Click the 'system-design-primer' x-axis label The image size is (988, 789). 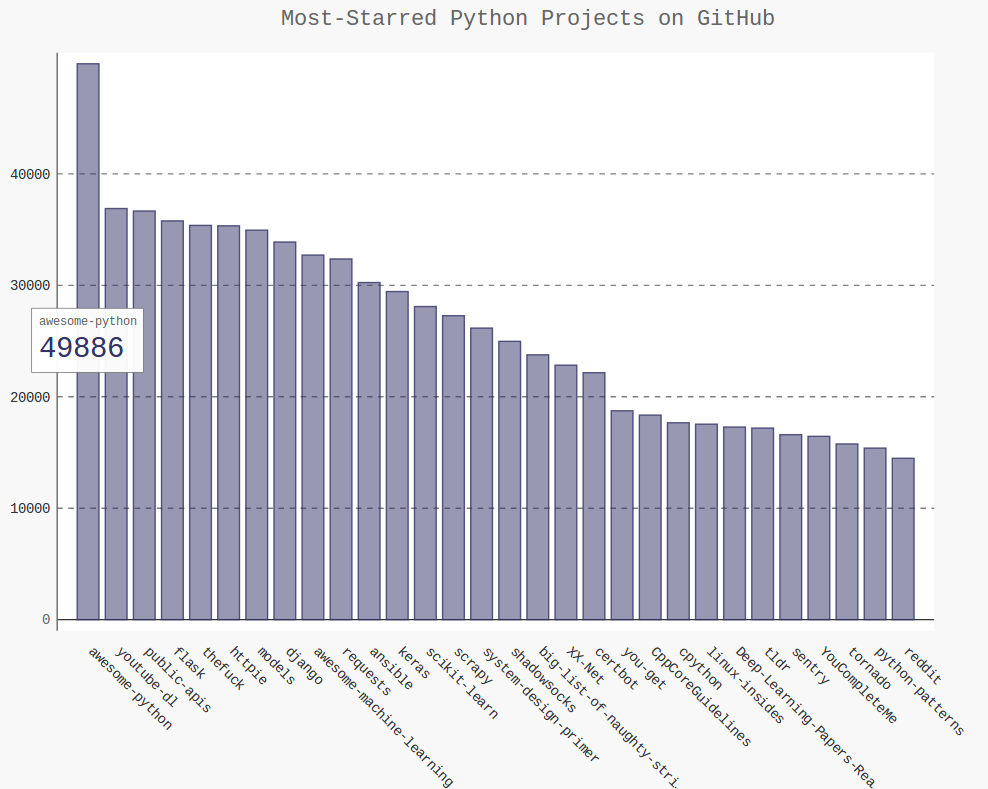541,705
